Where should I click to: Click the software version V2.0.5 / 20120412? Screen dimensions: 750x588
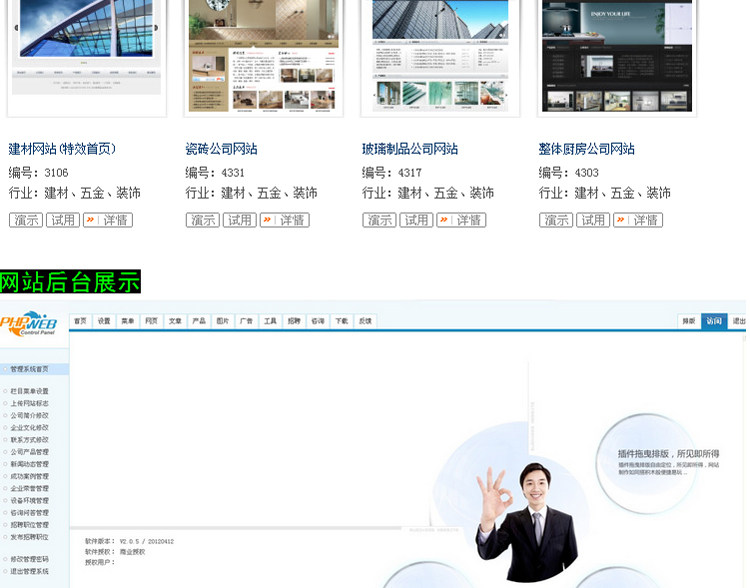coord(146,541)
